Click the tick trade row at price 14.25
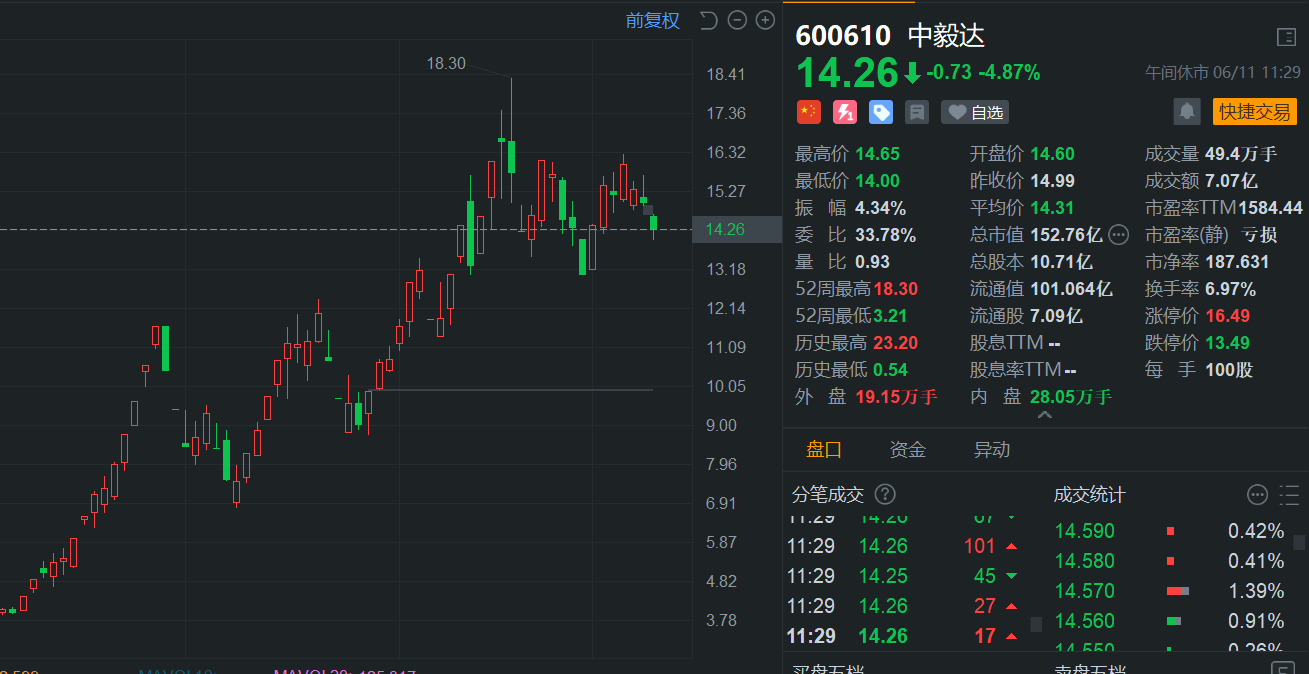 [905, 576]
